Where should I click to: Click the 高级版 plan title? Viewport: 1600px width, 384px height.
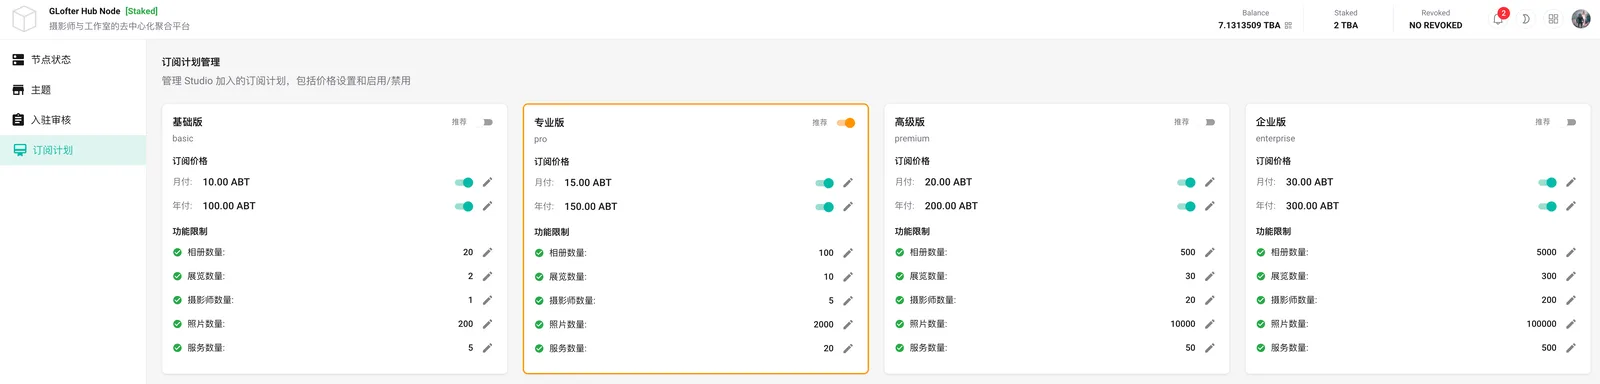[x=910, y=122]
